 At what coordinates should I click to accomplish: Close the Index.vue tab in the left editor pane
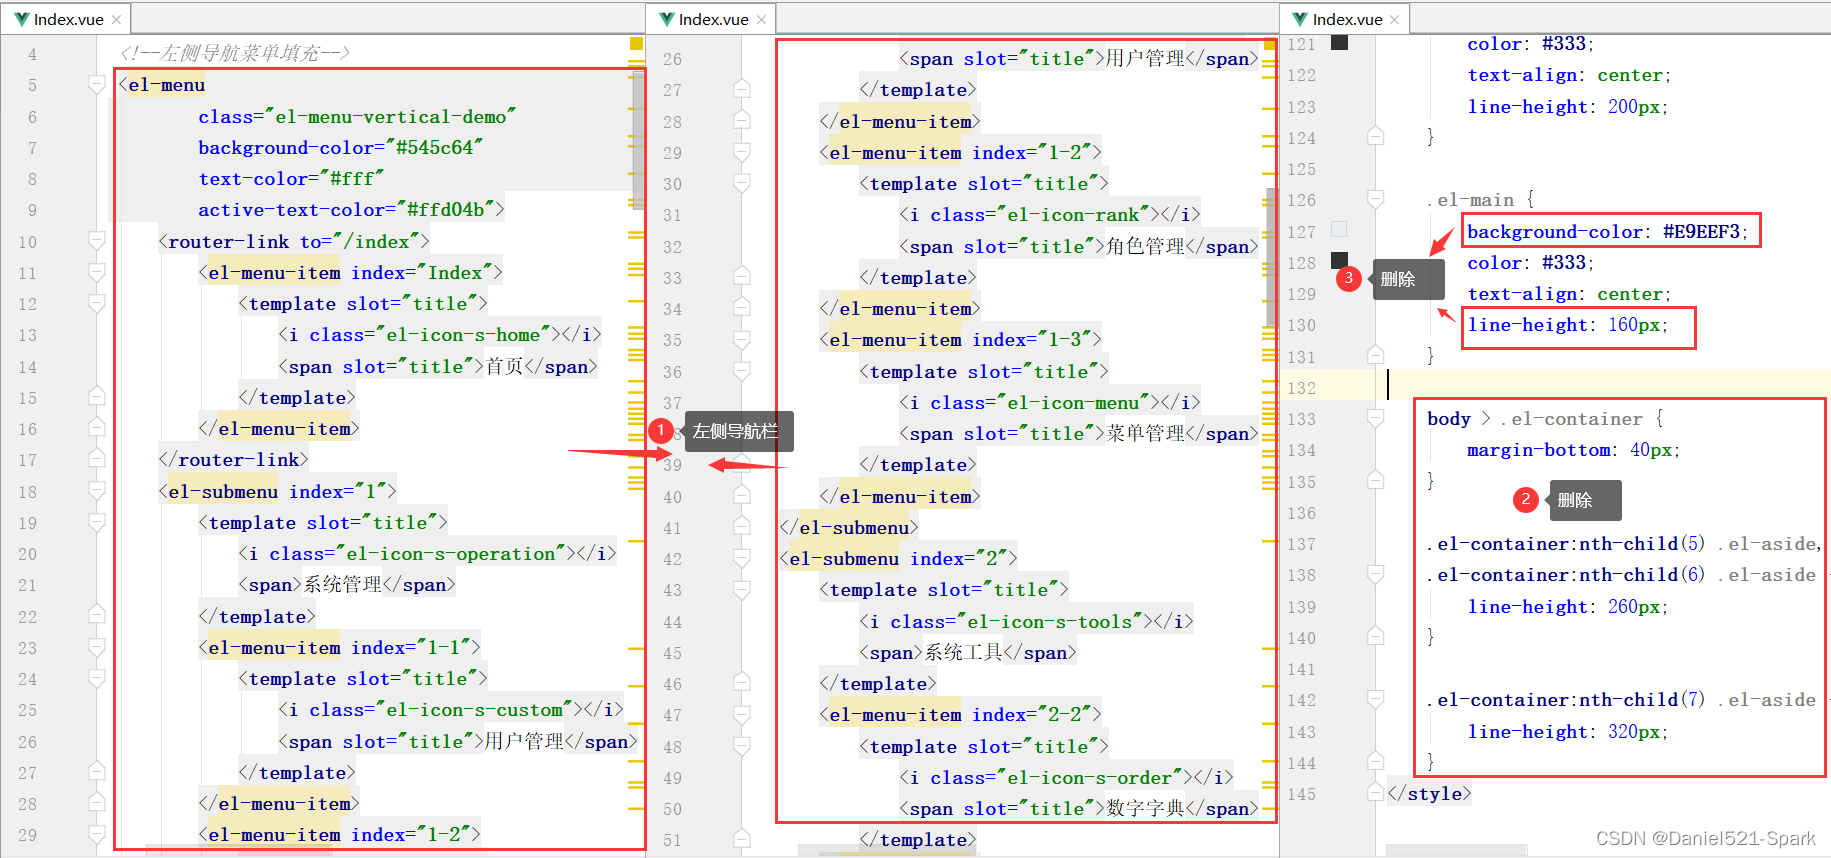(116, 19)
